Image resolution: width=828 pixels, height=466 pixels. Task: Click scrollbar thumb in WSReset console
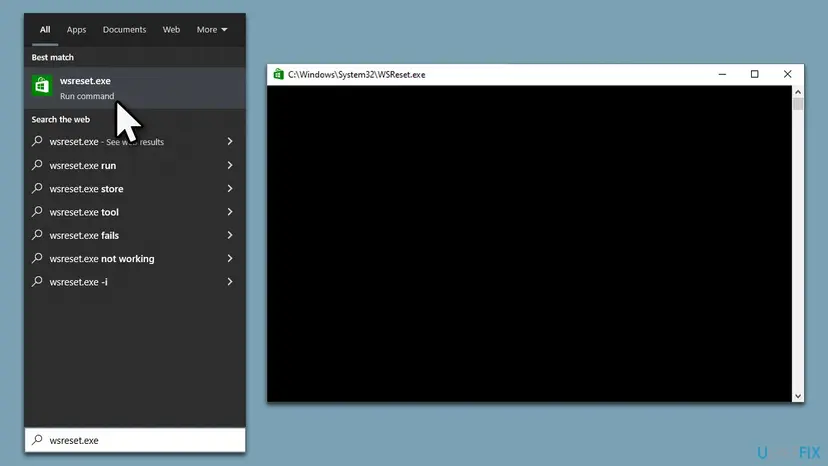[798, 104]
